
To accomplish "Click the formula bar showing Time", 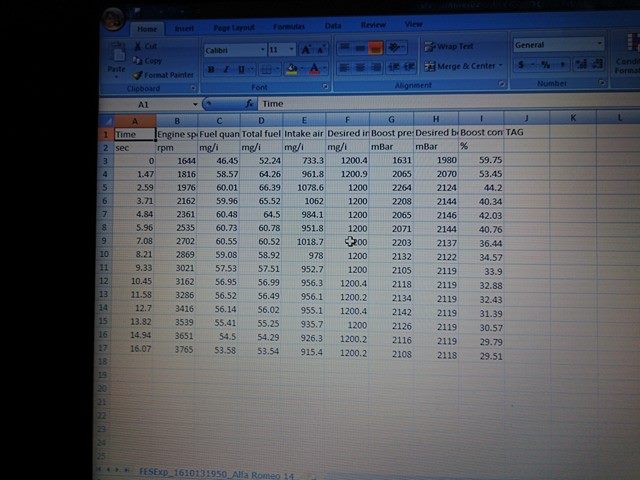I will [449, 102].
